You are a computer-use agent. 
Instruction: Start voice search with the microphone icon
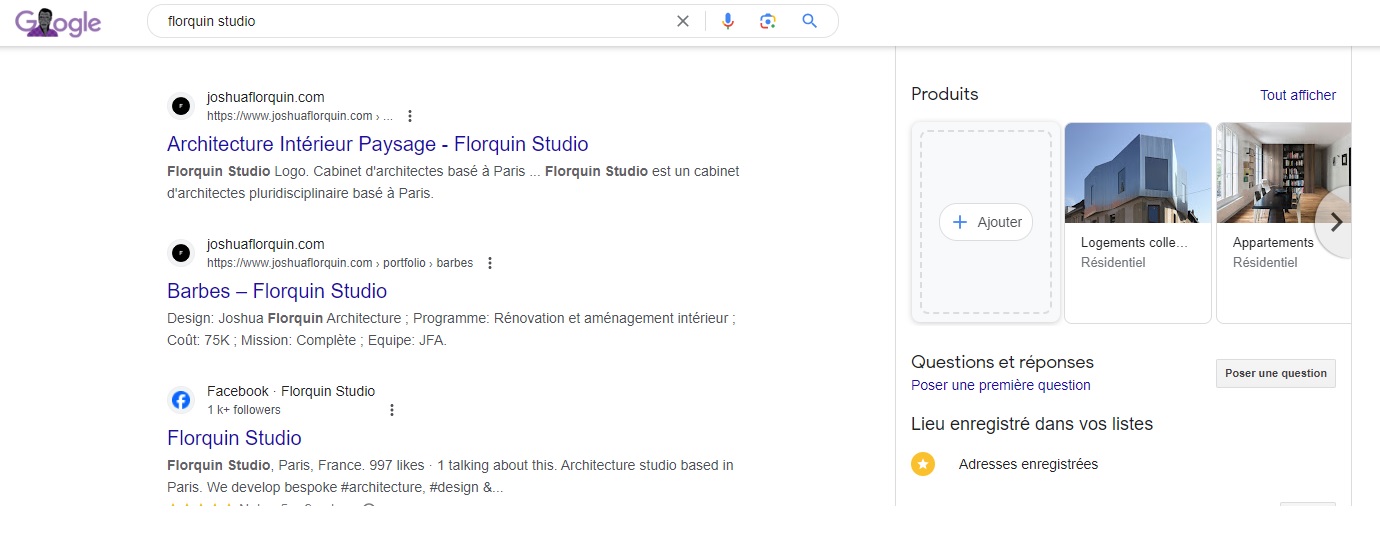pyautogui.click(x=728, y=21)
